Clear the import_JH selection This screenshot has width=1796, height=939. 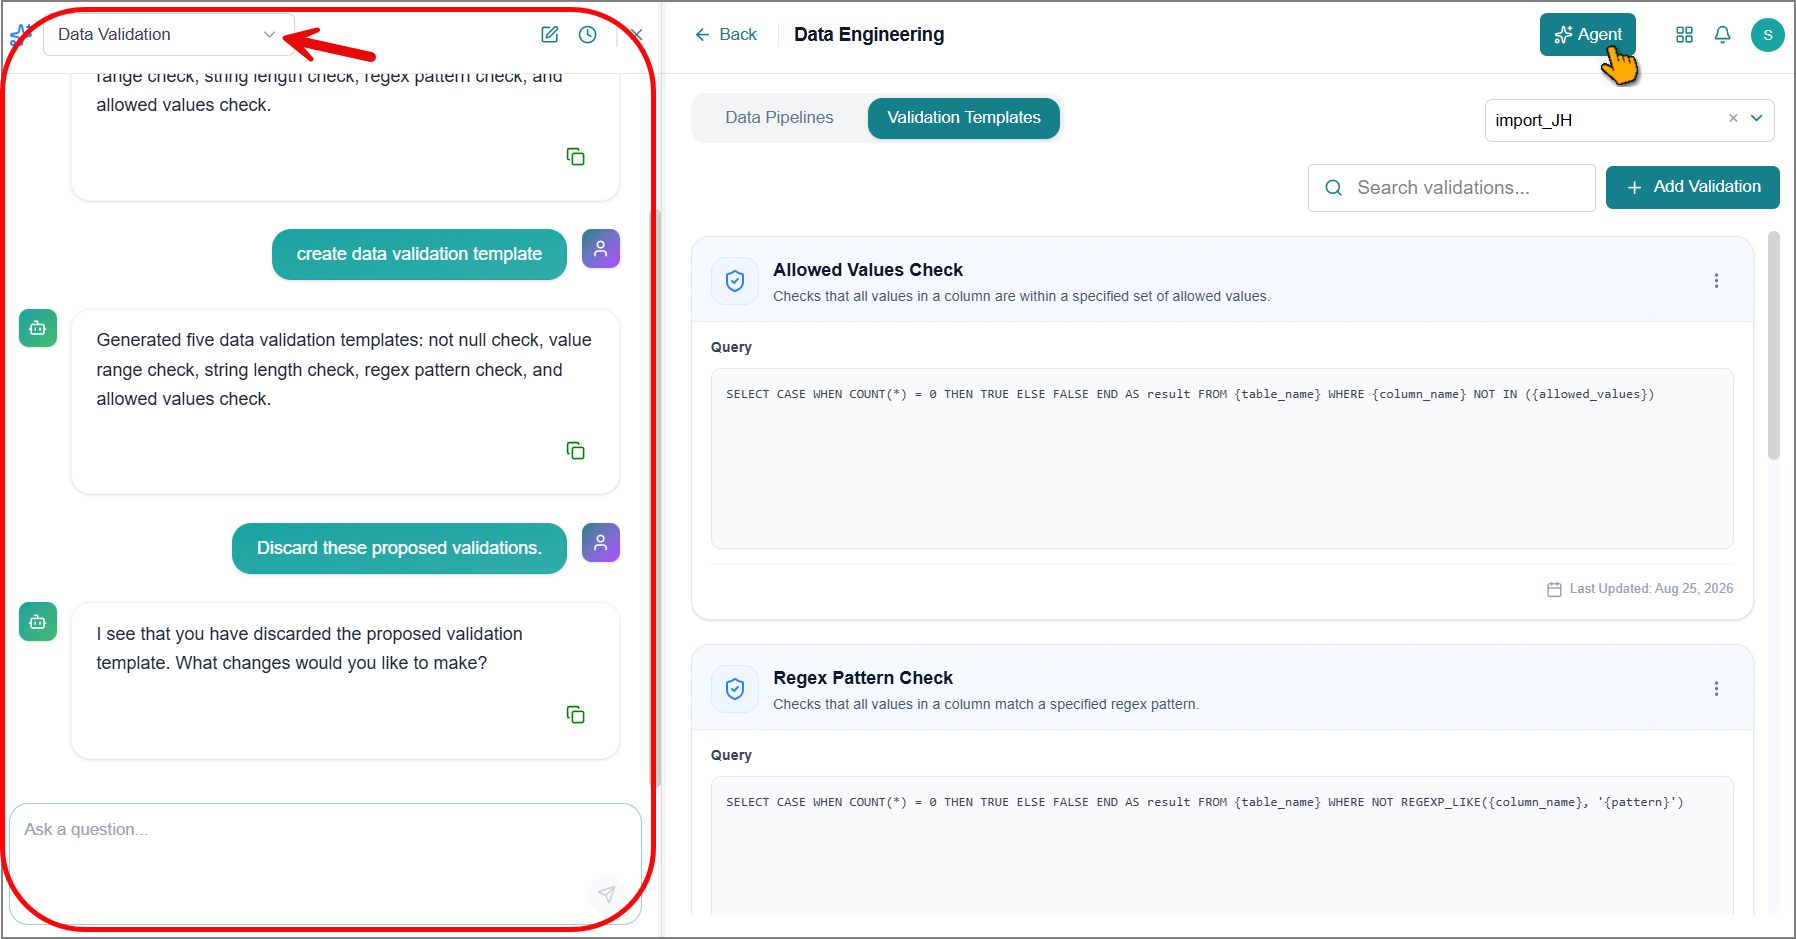tap(1733, 118)
